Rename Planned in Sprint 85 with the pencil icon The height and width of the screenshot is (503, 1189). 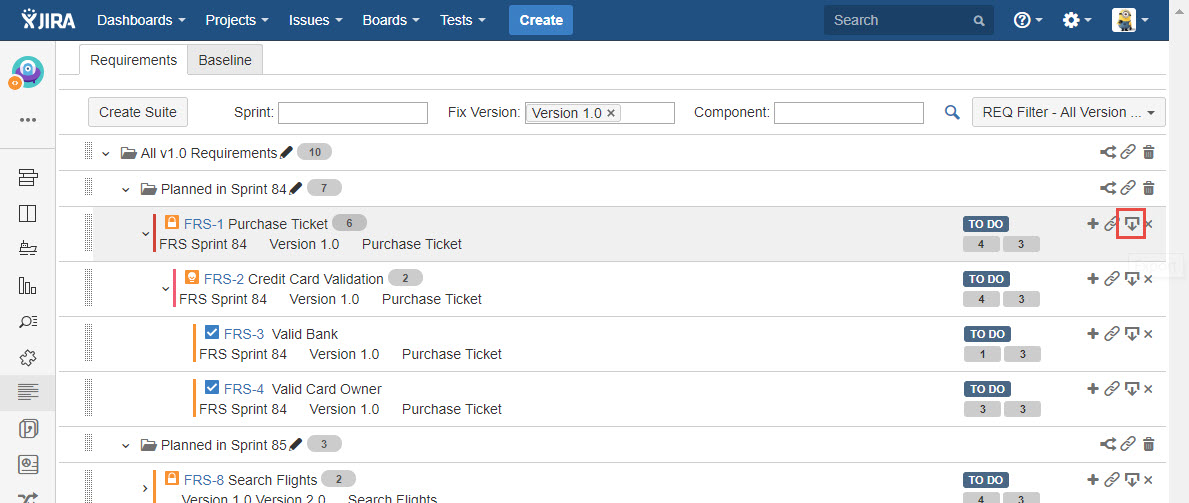[296, 445]
